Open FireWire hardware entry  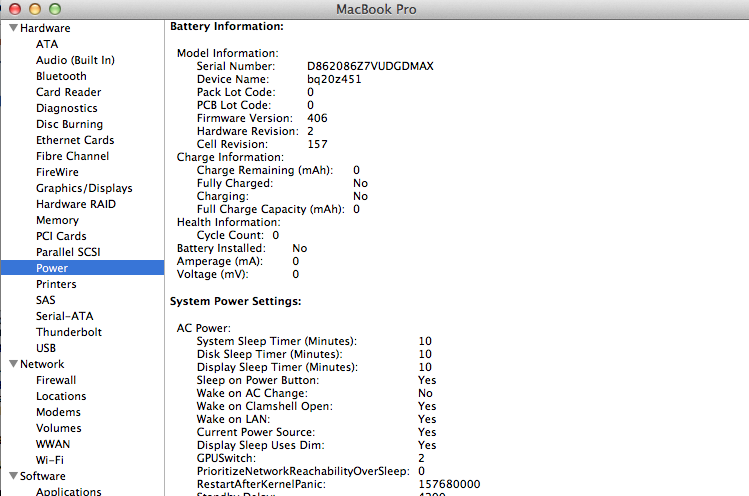[x=57, y=172]
